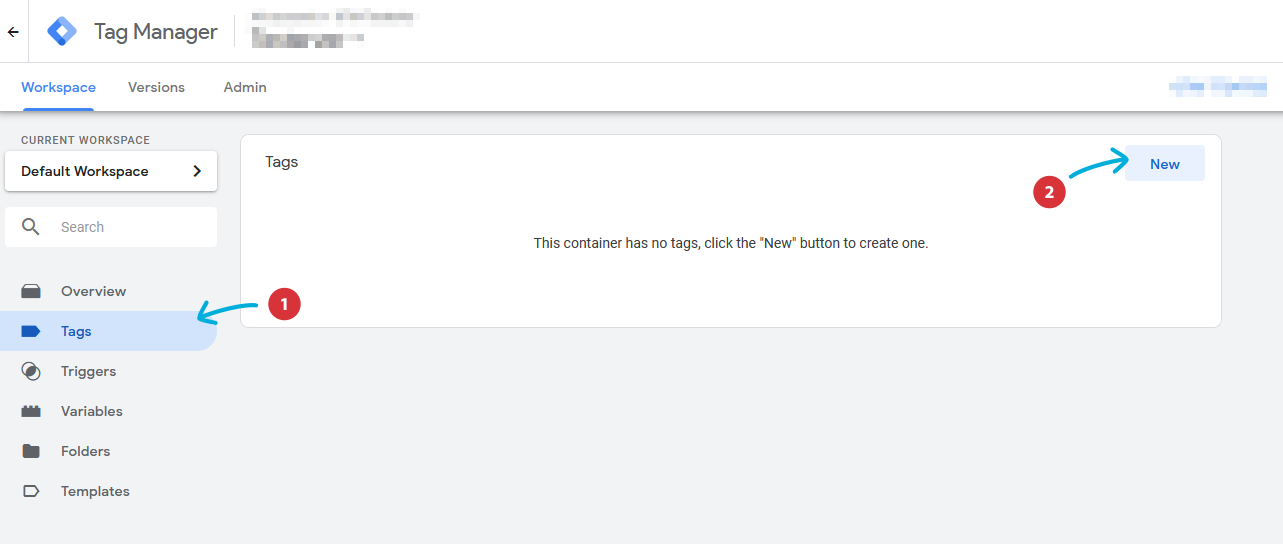Viewport: 1283px width, 544px height.
Task: Click the search magnifier icon
Action: [x=31, y=227]
